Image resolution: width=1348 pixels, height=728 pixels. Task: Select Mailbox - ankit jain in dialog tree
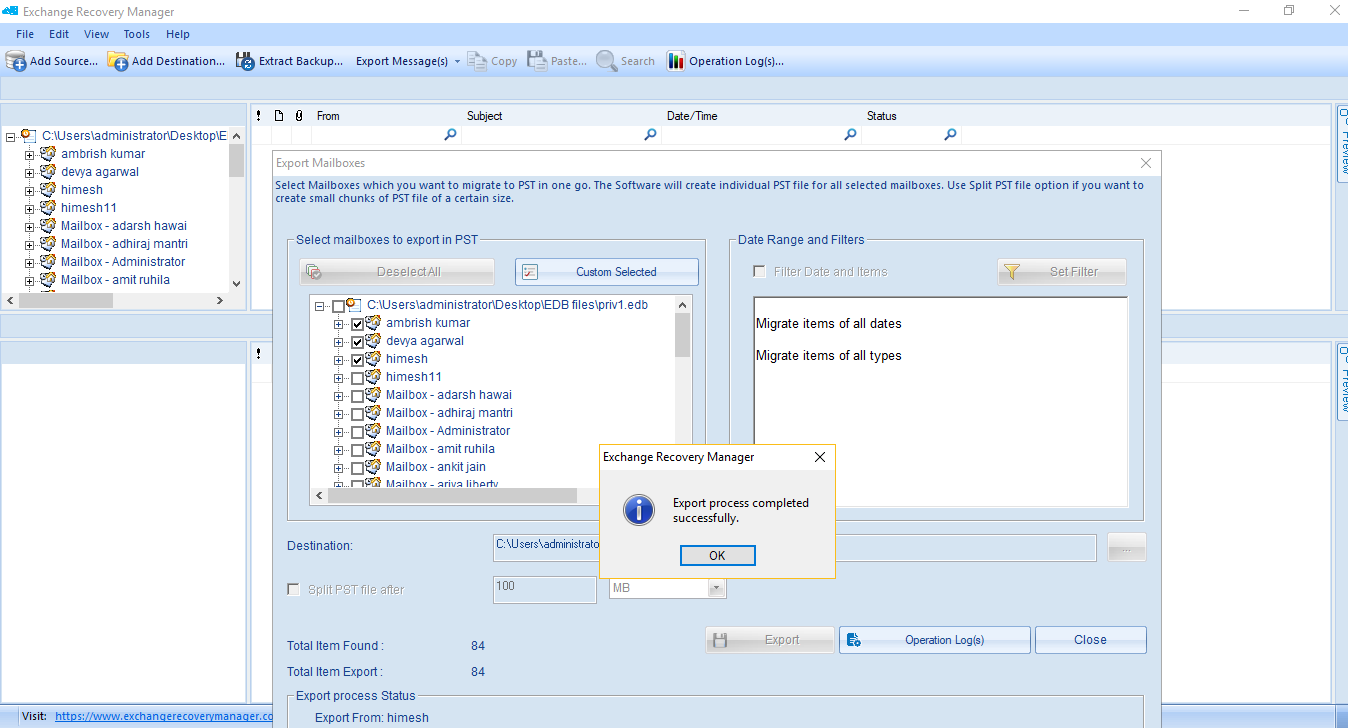tap(436, 467)
